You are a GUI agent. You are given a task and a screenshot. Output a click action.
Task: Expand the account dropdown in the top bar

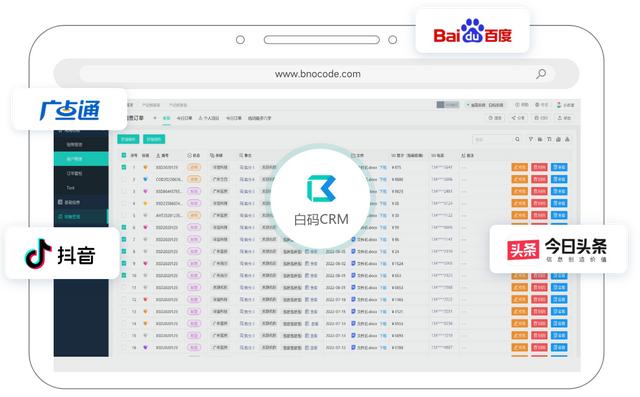pos(485,105)
